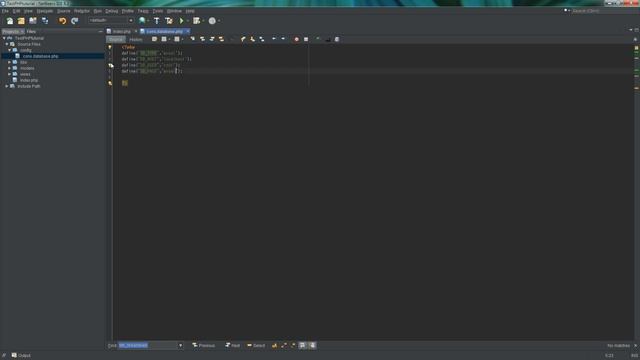Click Shift Line Left icon
Image resolution: width=640 pixels, height=360 pixels.
pos(274,39)
